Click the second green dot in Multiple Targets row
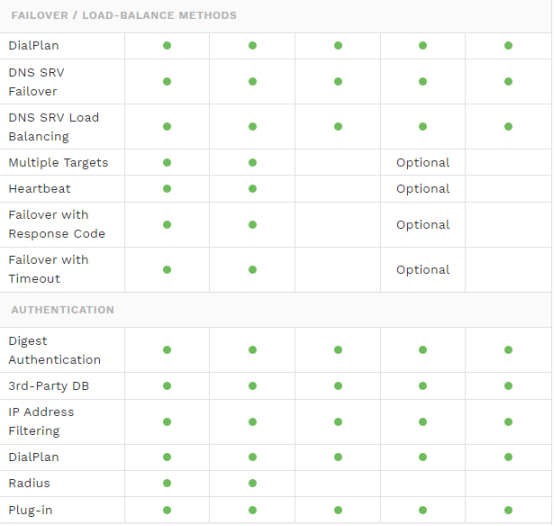The width and height of the screenshot is (554, 526). click(253, 162)
